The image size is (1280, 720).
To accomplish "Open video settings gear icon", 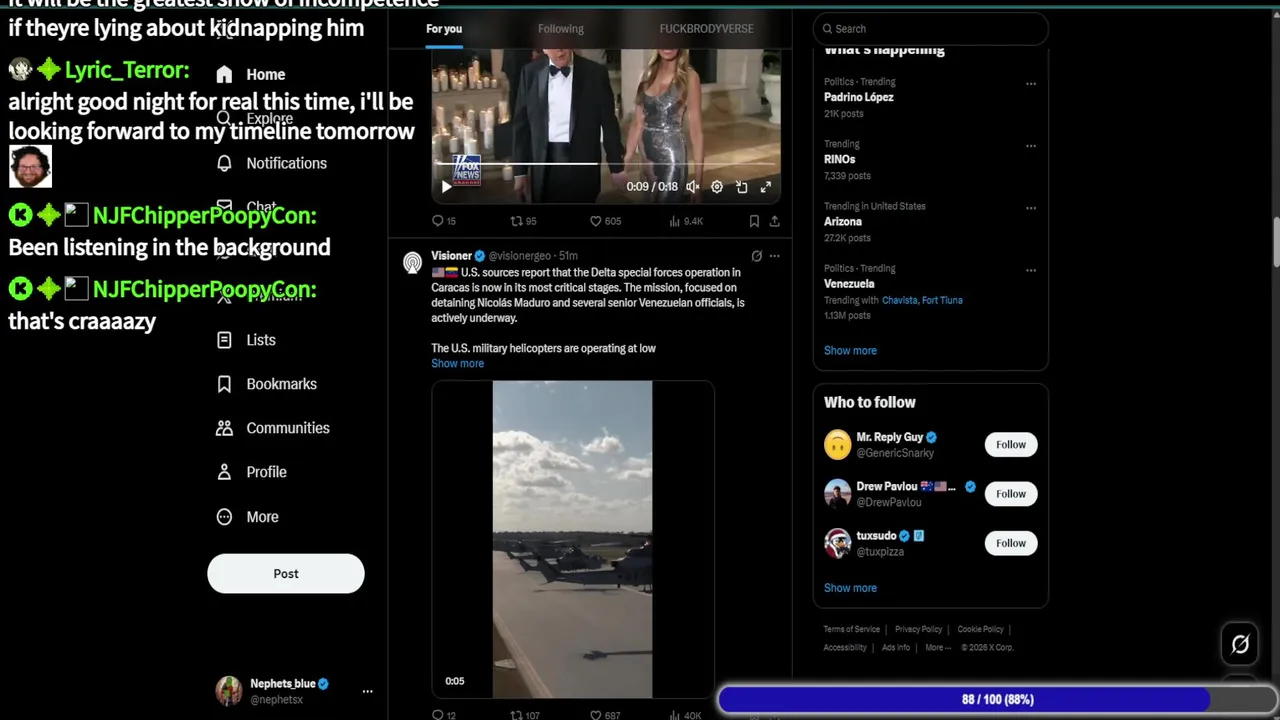I will point(717,187).
